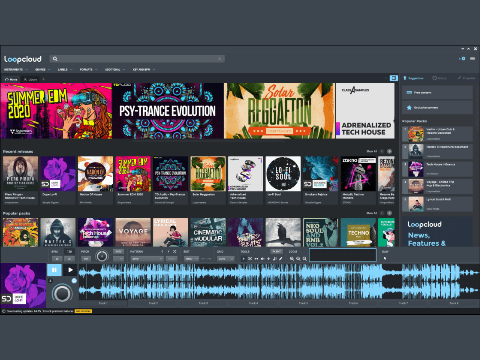
Task: Select previous pattern arrow
Action: pyautogui.click(x=162, y=252)
